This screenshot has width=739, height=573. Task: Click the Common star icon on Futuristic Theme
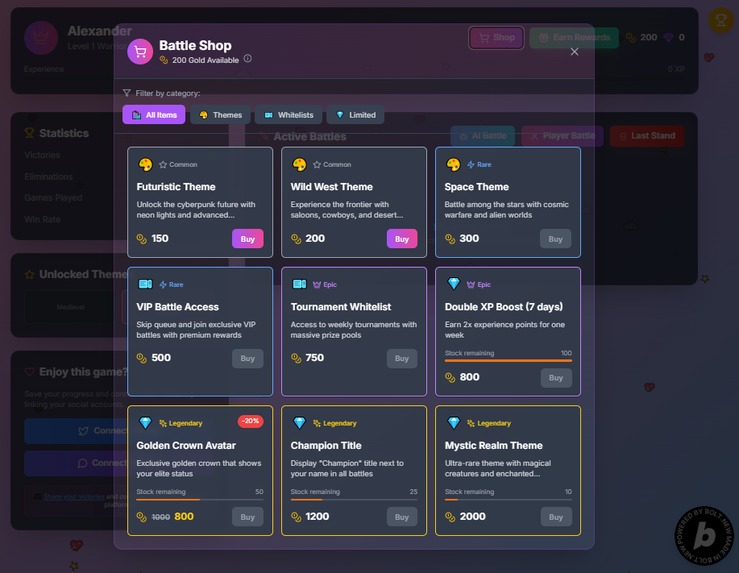click(163, 164)
